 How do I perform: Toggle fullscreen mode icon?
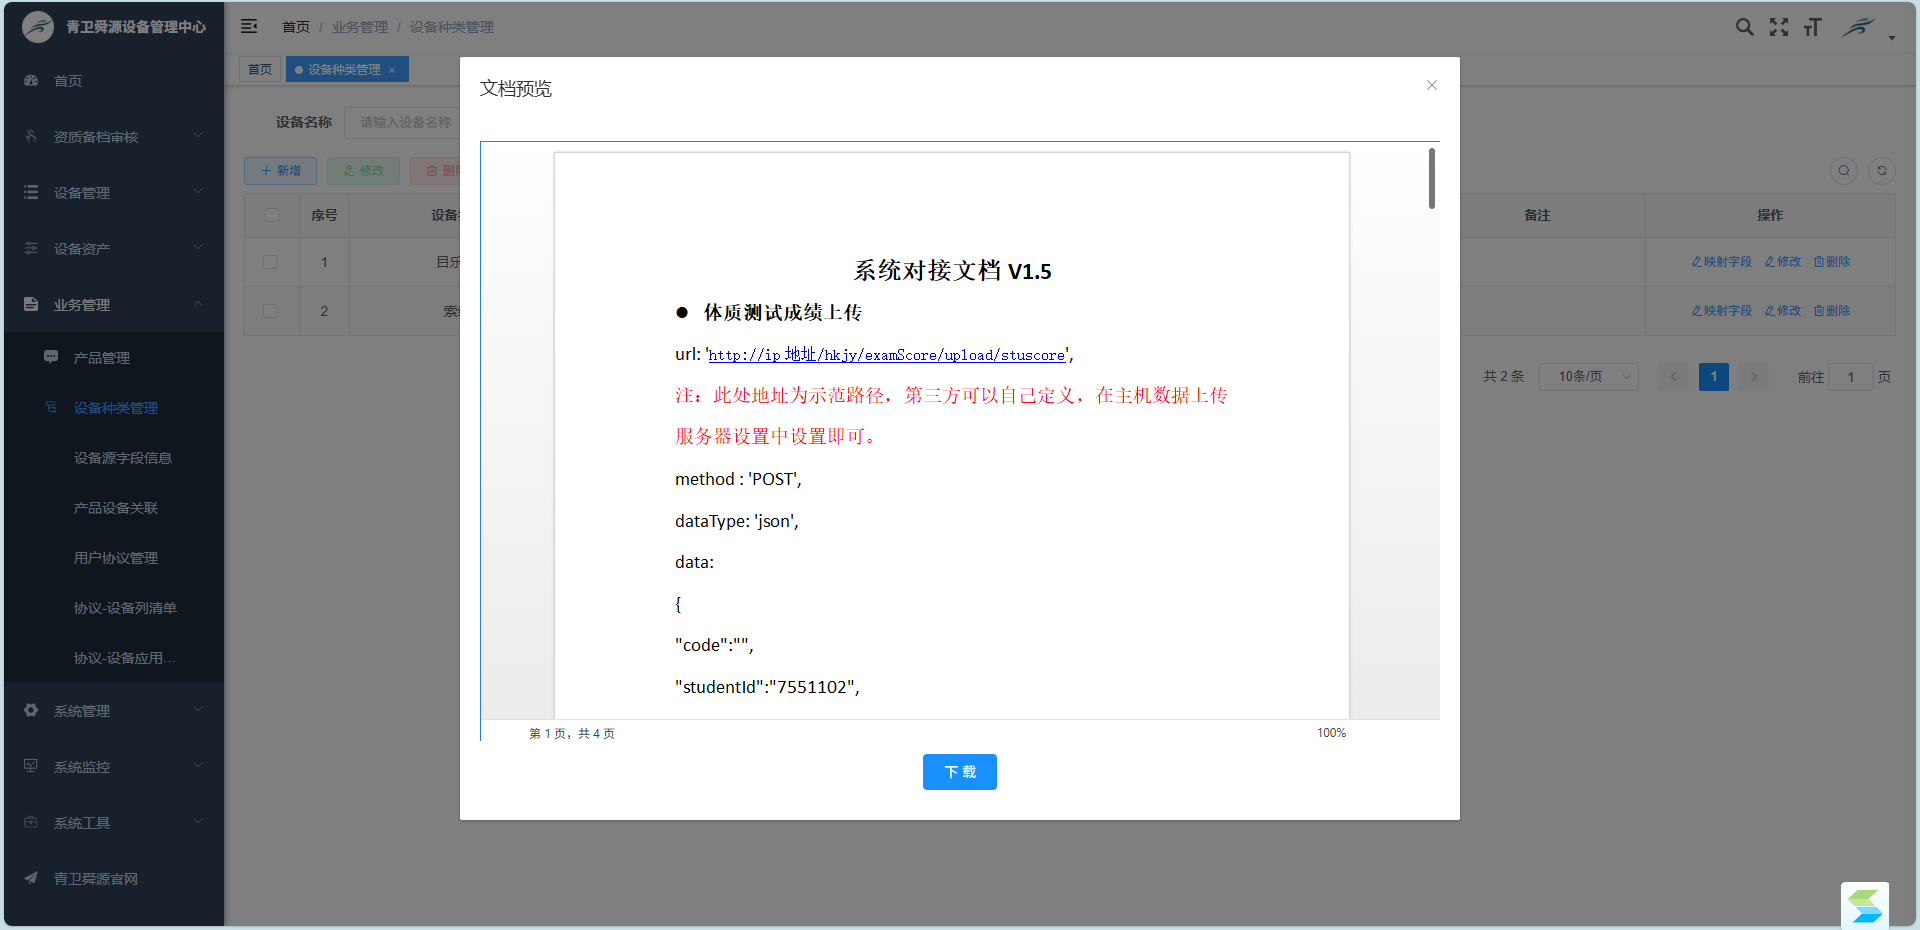[x=1778, y=27]
